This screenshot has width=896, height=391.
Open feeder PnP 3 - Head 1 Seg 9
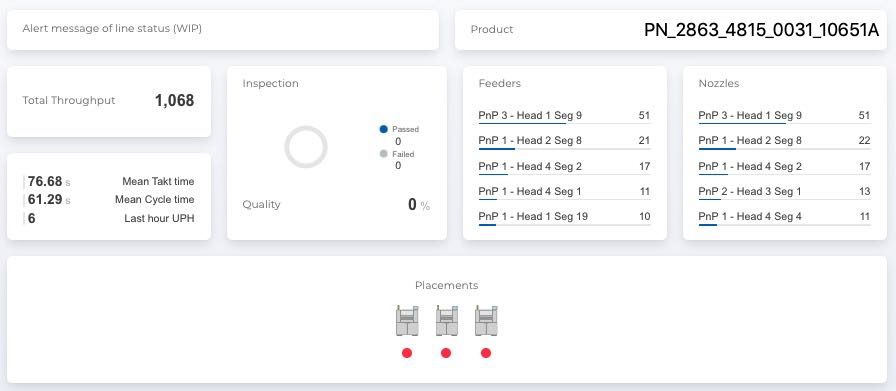point(565,116)
